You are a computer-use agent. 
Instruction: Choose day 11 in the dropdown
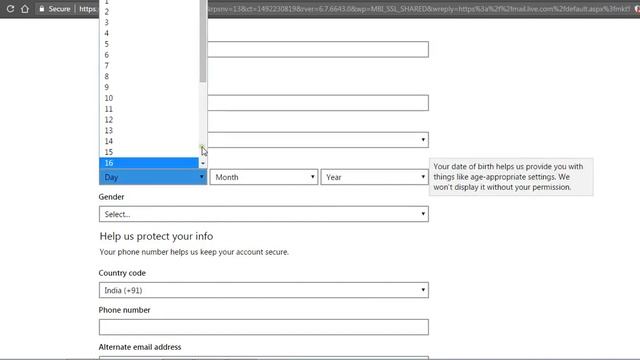(x=149, y=109)
